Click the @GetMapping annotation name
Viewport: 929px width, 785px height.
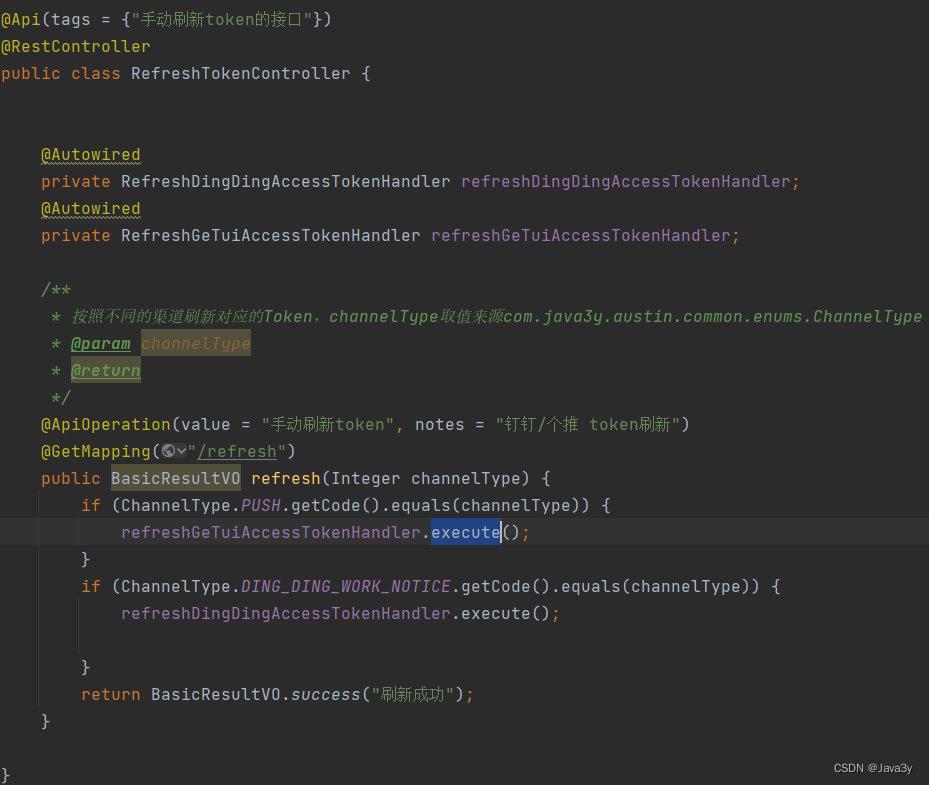(95, 452)
